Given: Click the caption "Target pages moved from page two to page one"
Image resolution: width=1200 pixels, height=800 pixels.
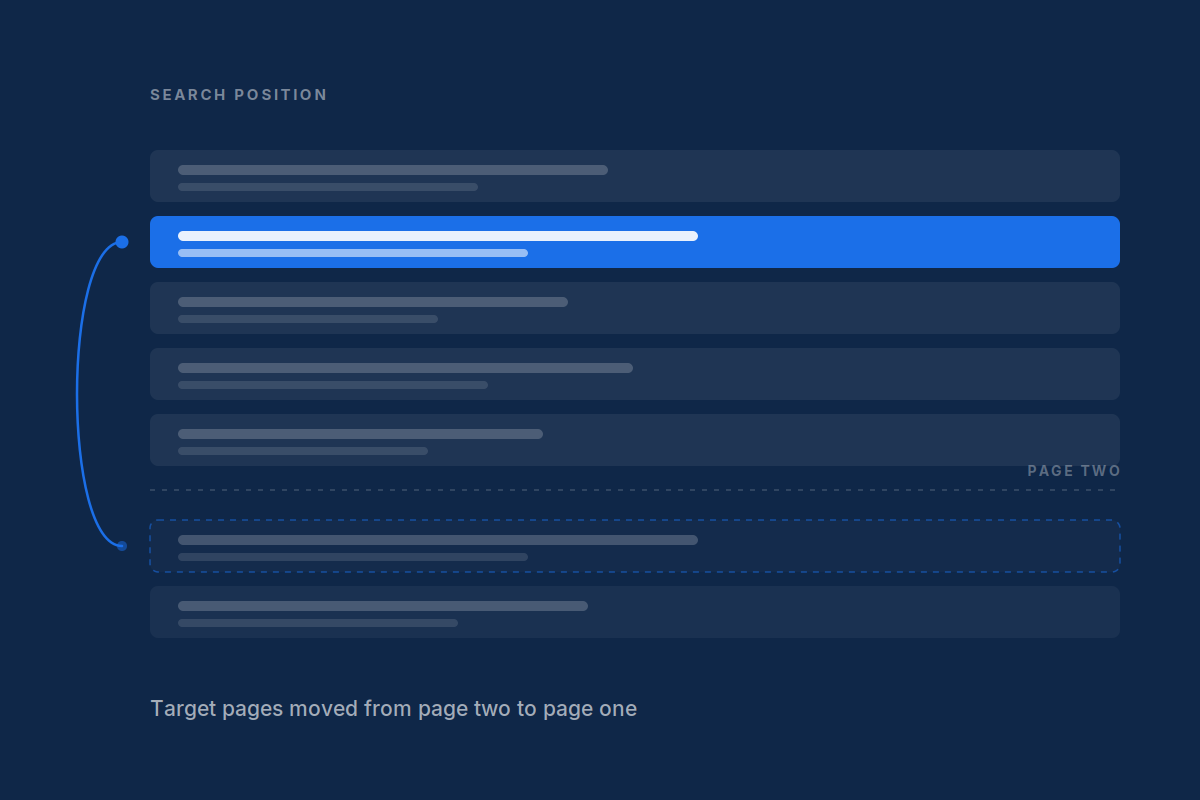Looking at the screenshot, I should pos(393,709).
